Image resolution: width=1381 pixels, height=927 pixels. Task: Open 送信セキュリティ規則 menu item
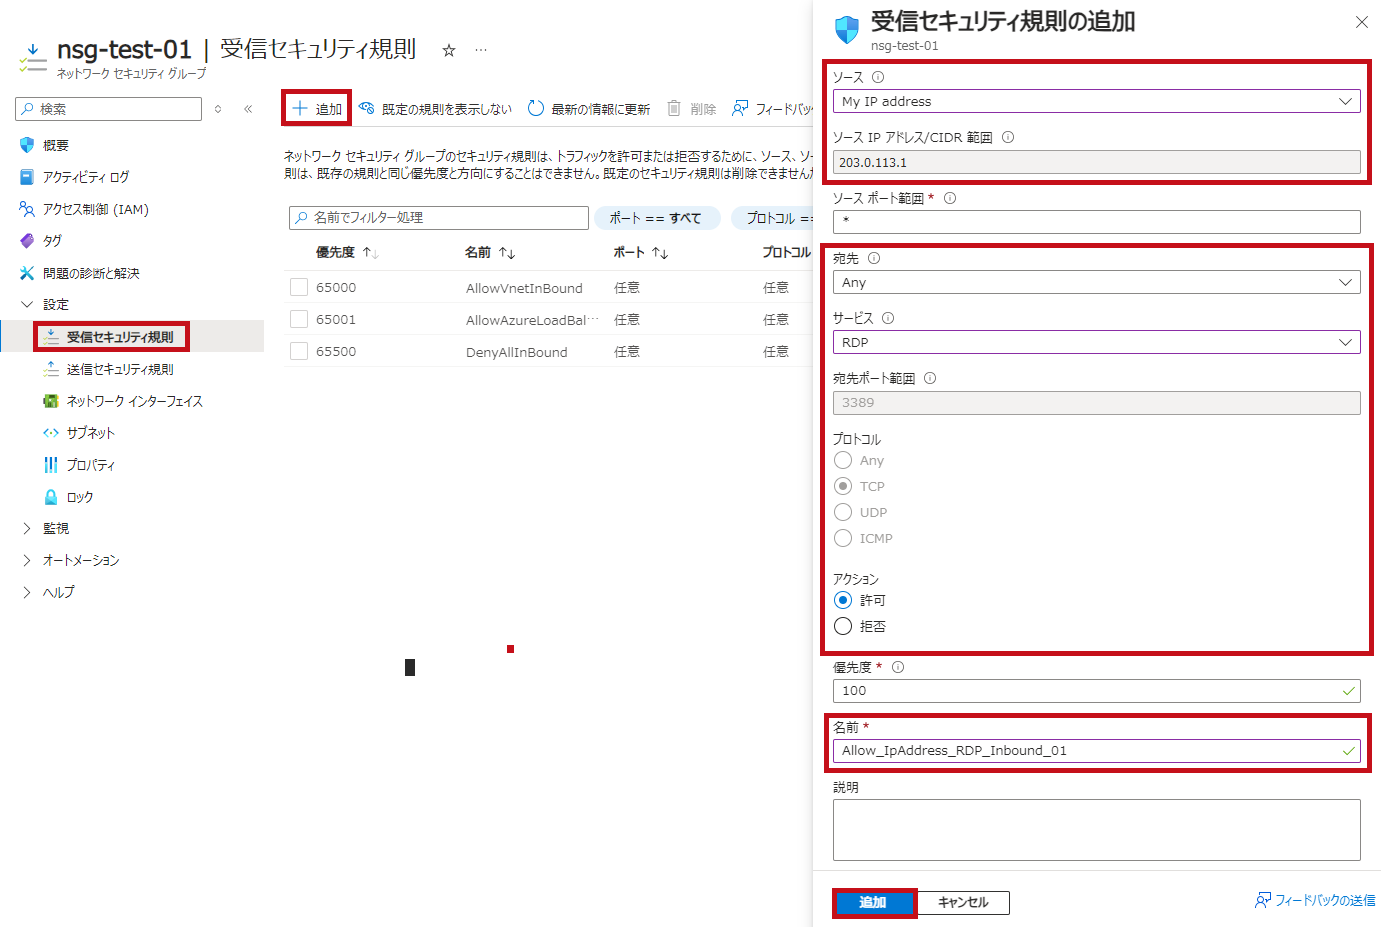pyautogui.click(x=120, y=369)
